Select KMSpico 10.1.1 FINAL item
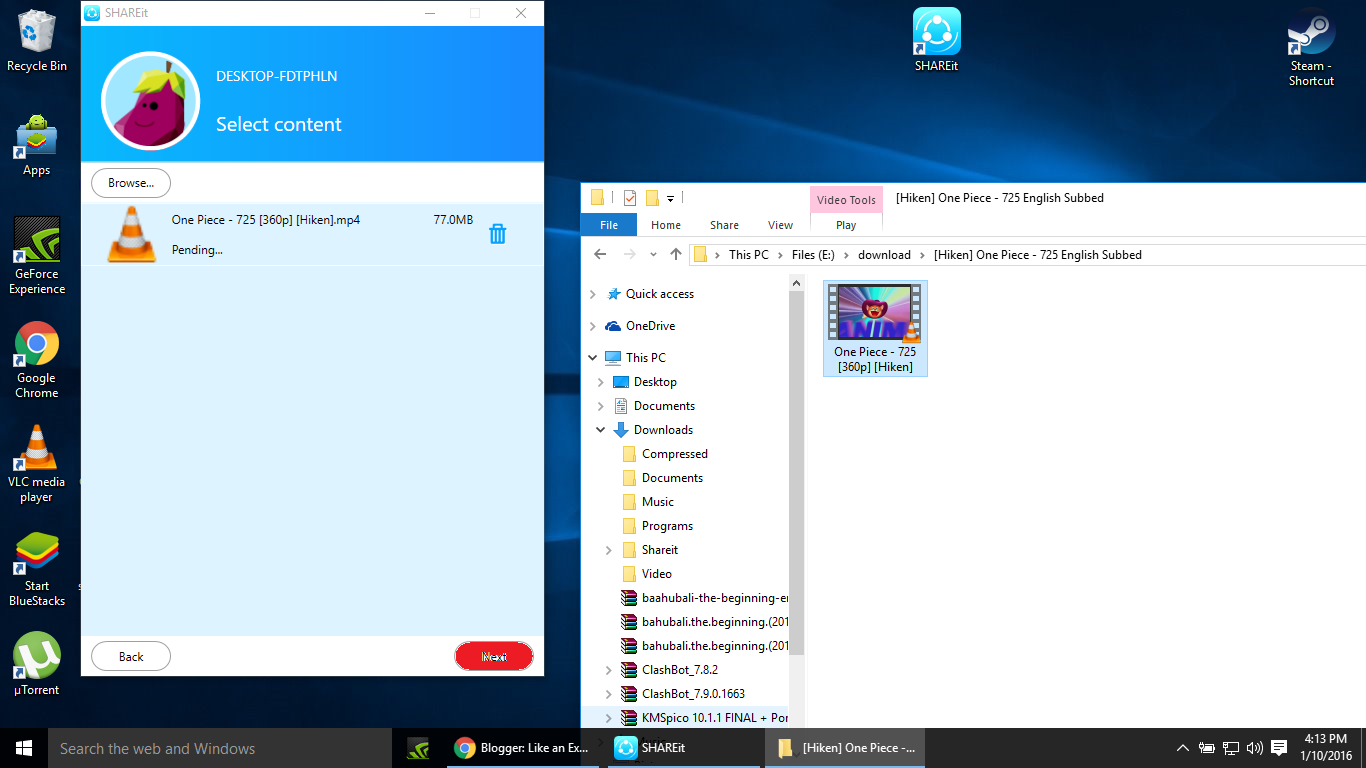The height and width of the screenshot is (768, 1366). (704, 718)
